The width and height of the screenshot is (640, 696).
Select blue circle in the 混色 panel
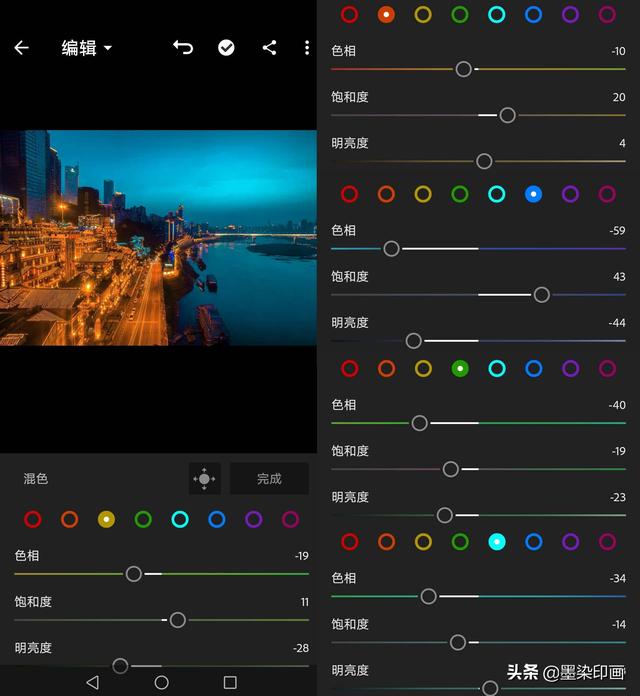tap(217, 519)
